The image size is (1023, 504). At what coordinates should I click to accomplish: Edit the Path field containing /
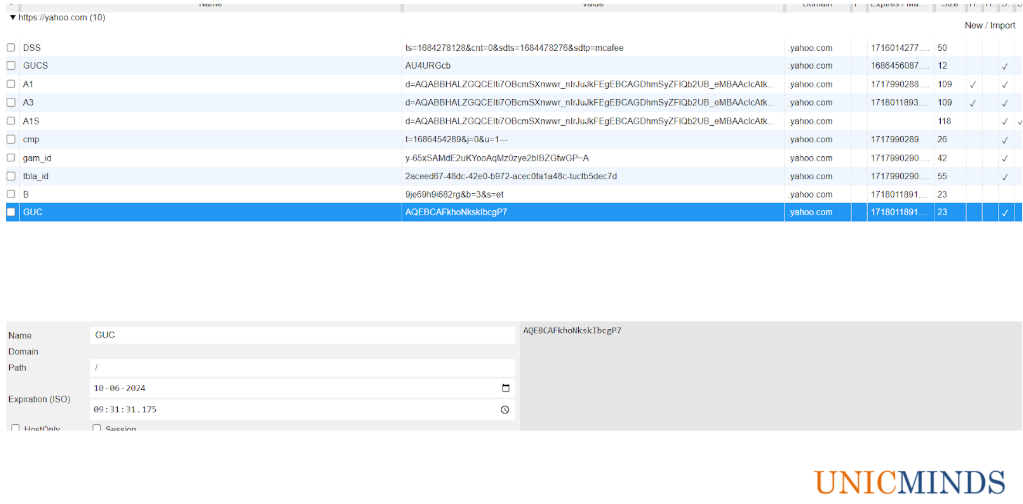pyautogui.click(x=302, y=368)
